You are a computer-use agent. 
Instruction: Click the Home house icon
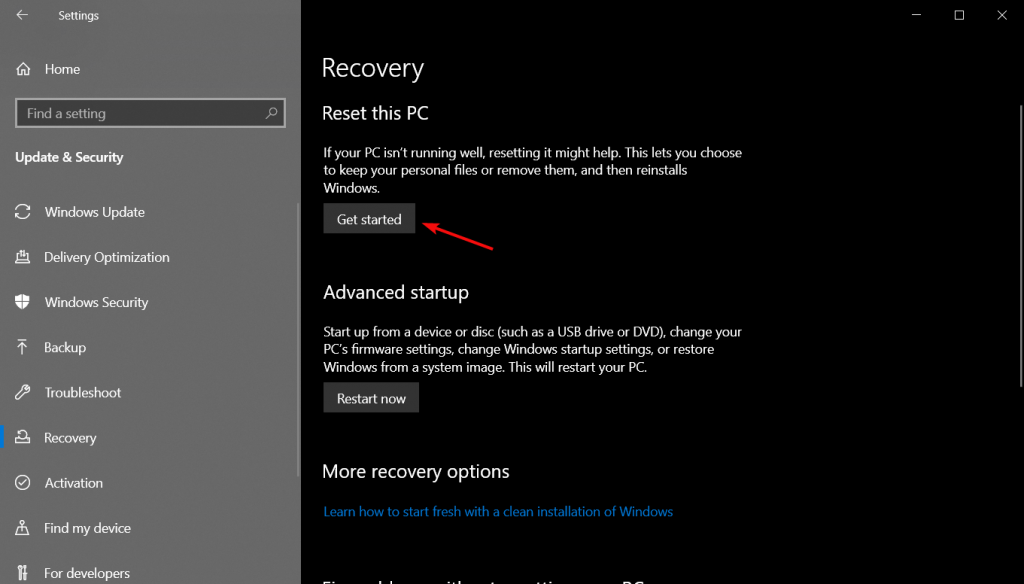[22, 68]
